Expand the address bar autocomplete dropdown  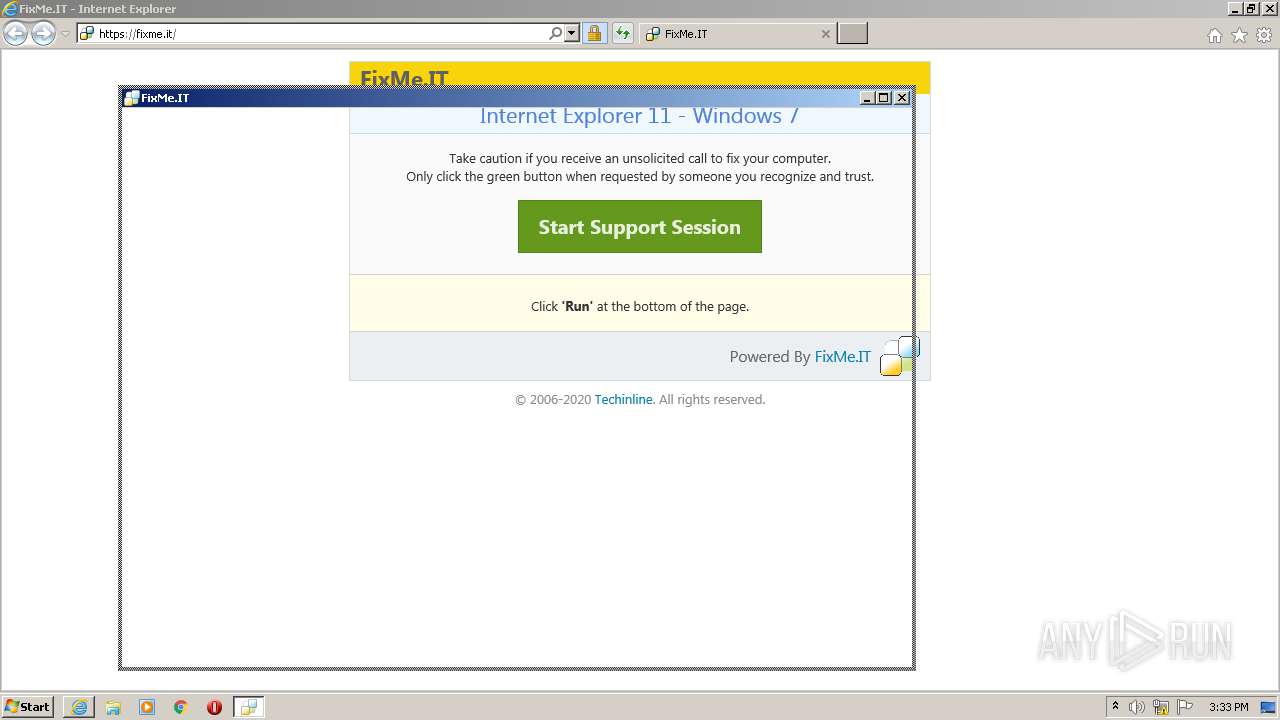coord(572,34)
